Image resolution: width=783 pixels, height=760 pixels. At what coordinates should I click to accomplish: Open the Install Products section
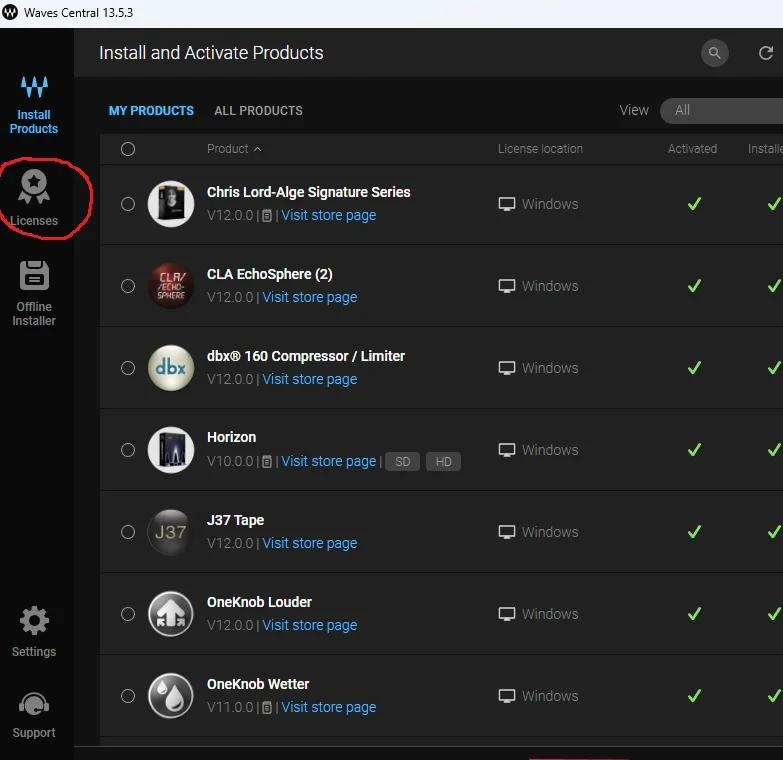(x=34, y=105)
